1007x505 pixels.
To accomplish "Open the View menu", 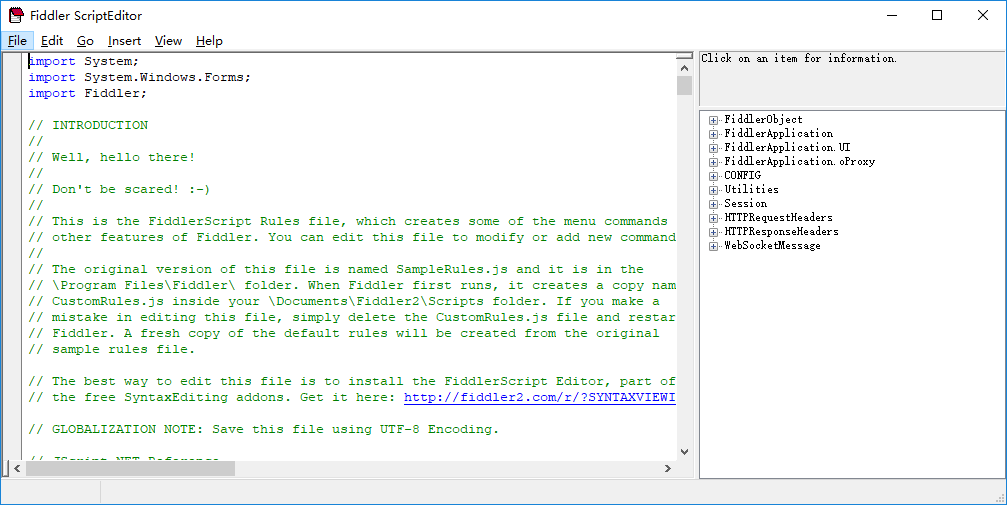I will coord(168,41).
